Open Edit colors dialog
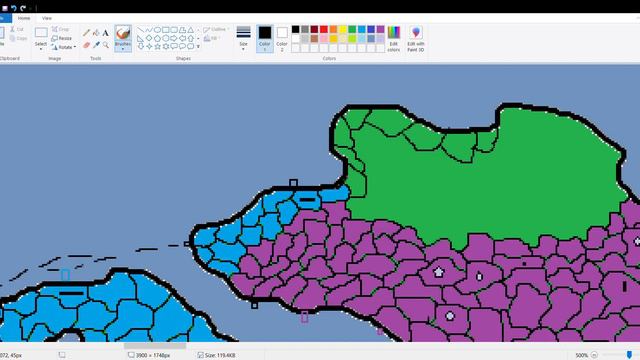The image size is (640, 360). [394, 39]
